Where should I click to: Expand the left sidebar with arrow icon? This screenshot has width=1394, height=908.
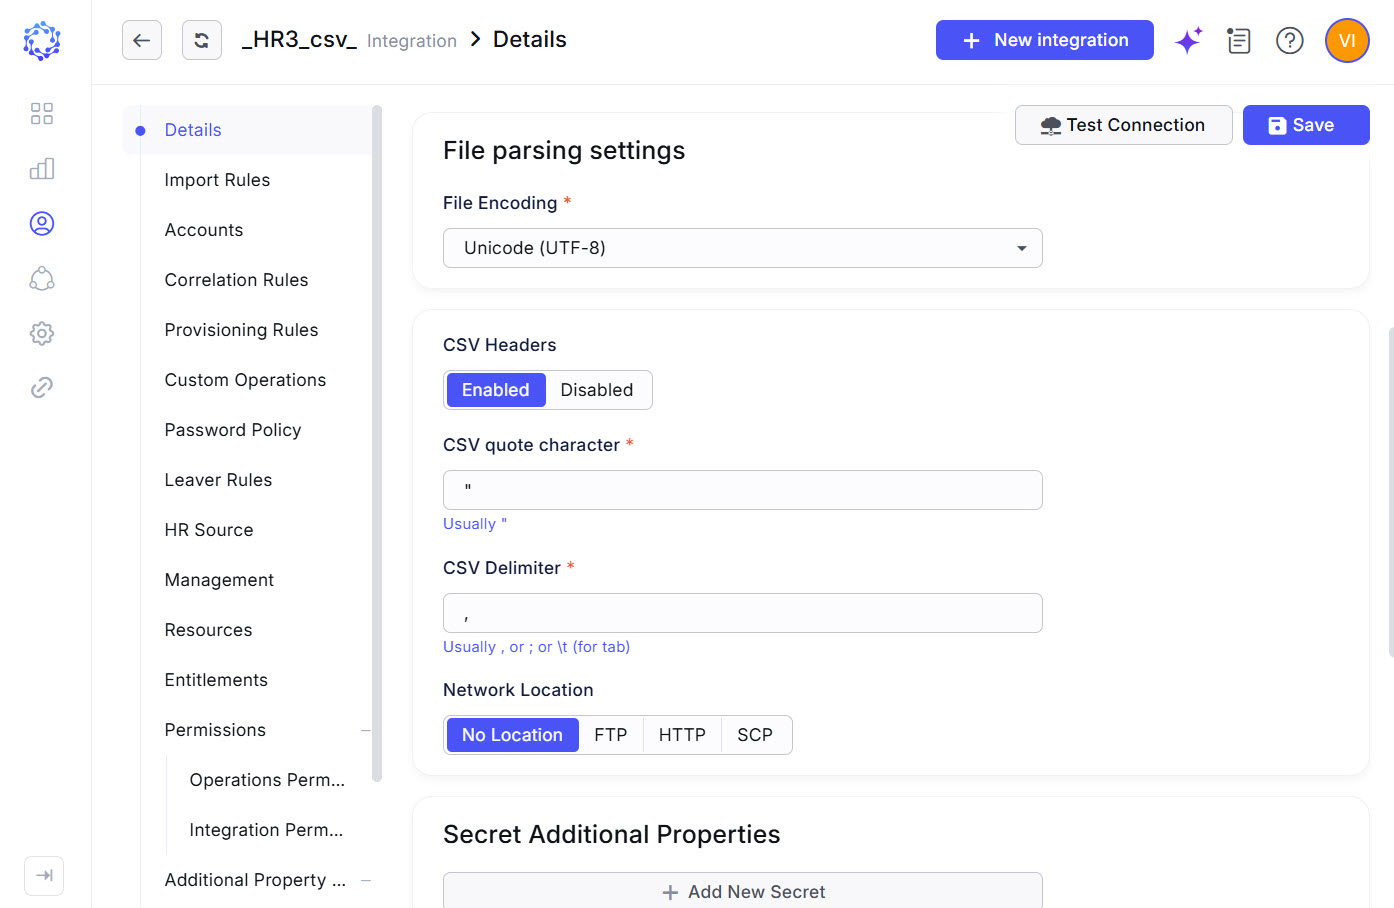(x=44, y=876)
